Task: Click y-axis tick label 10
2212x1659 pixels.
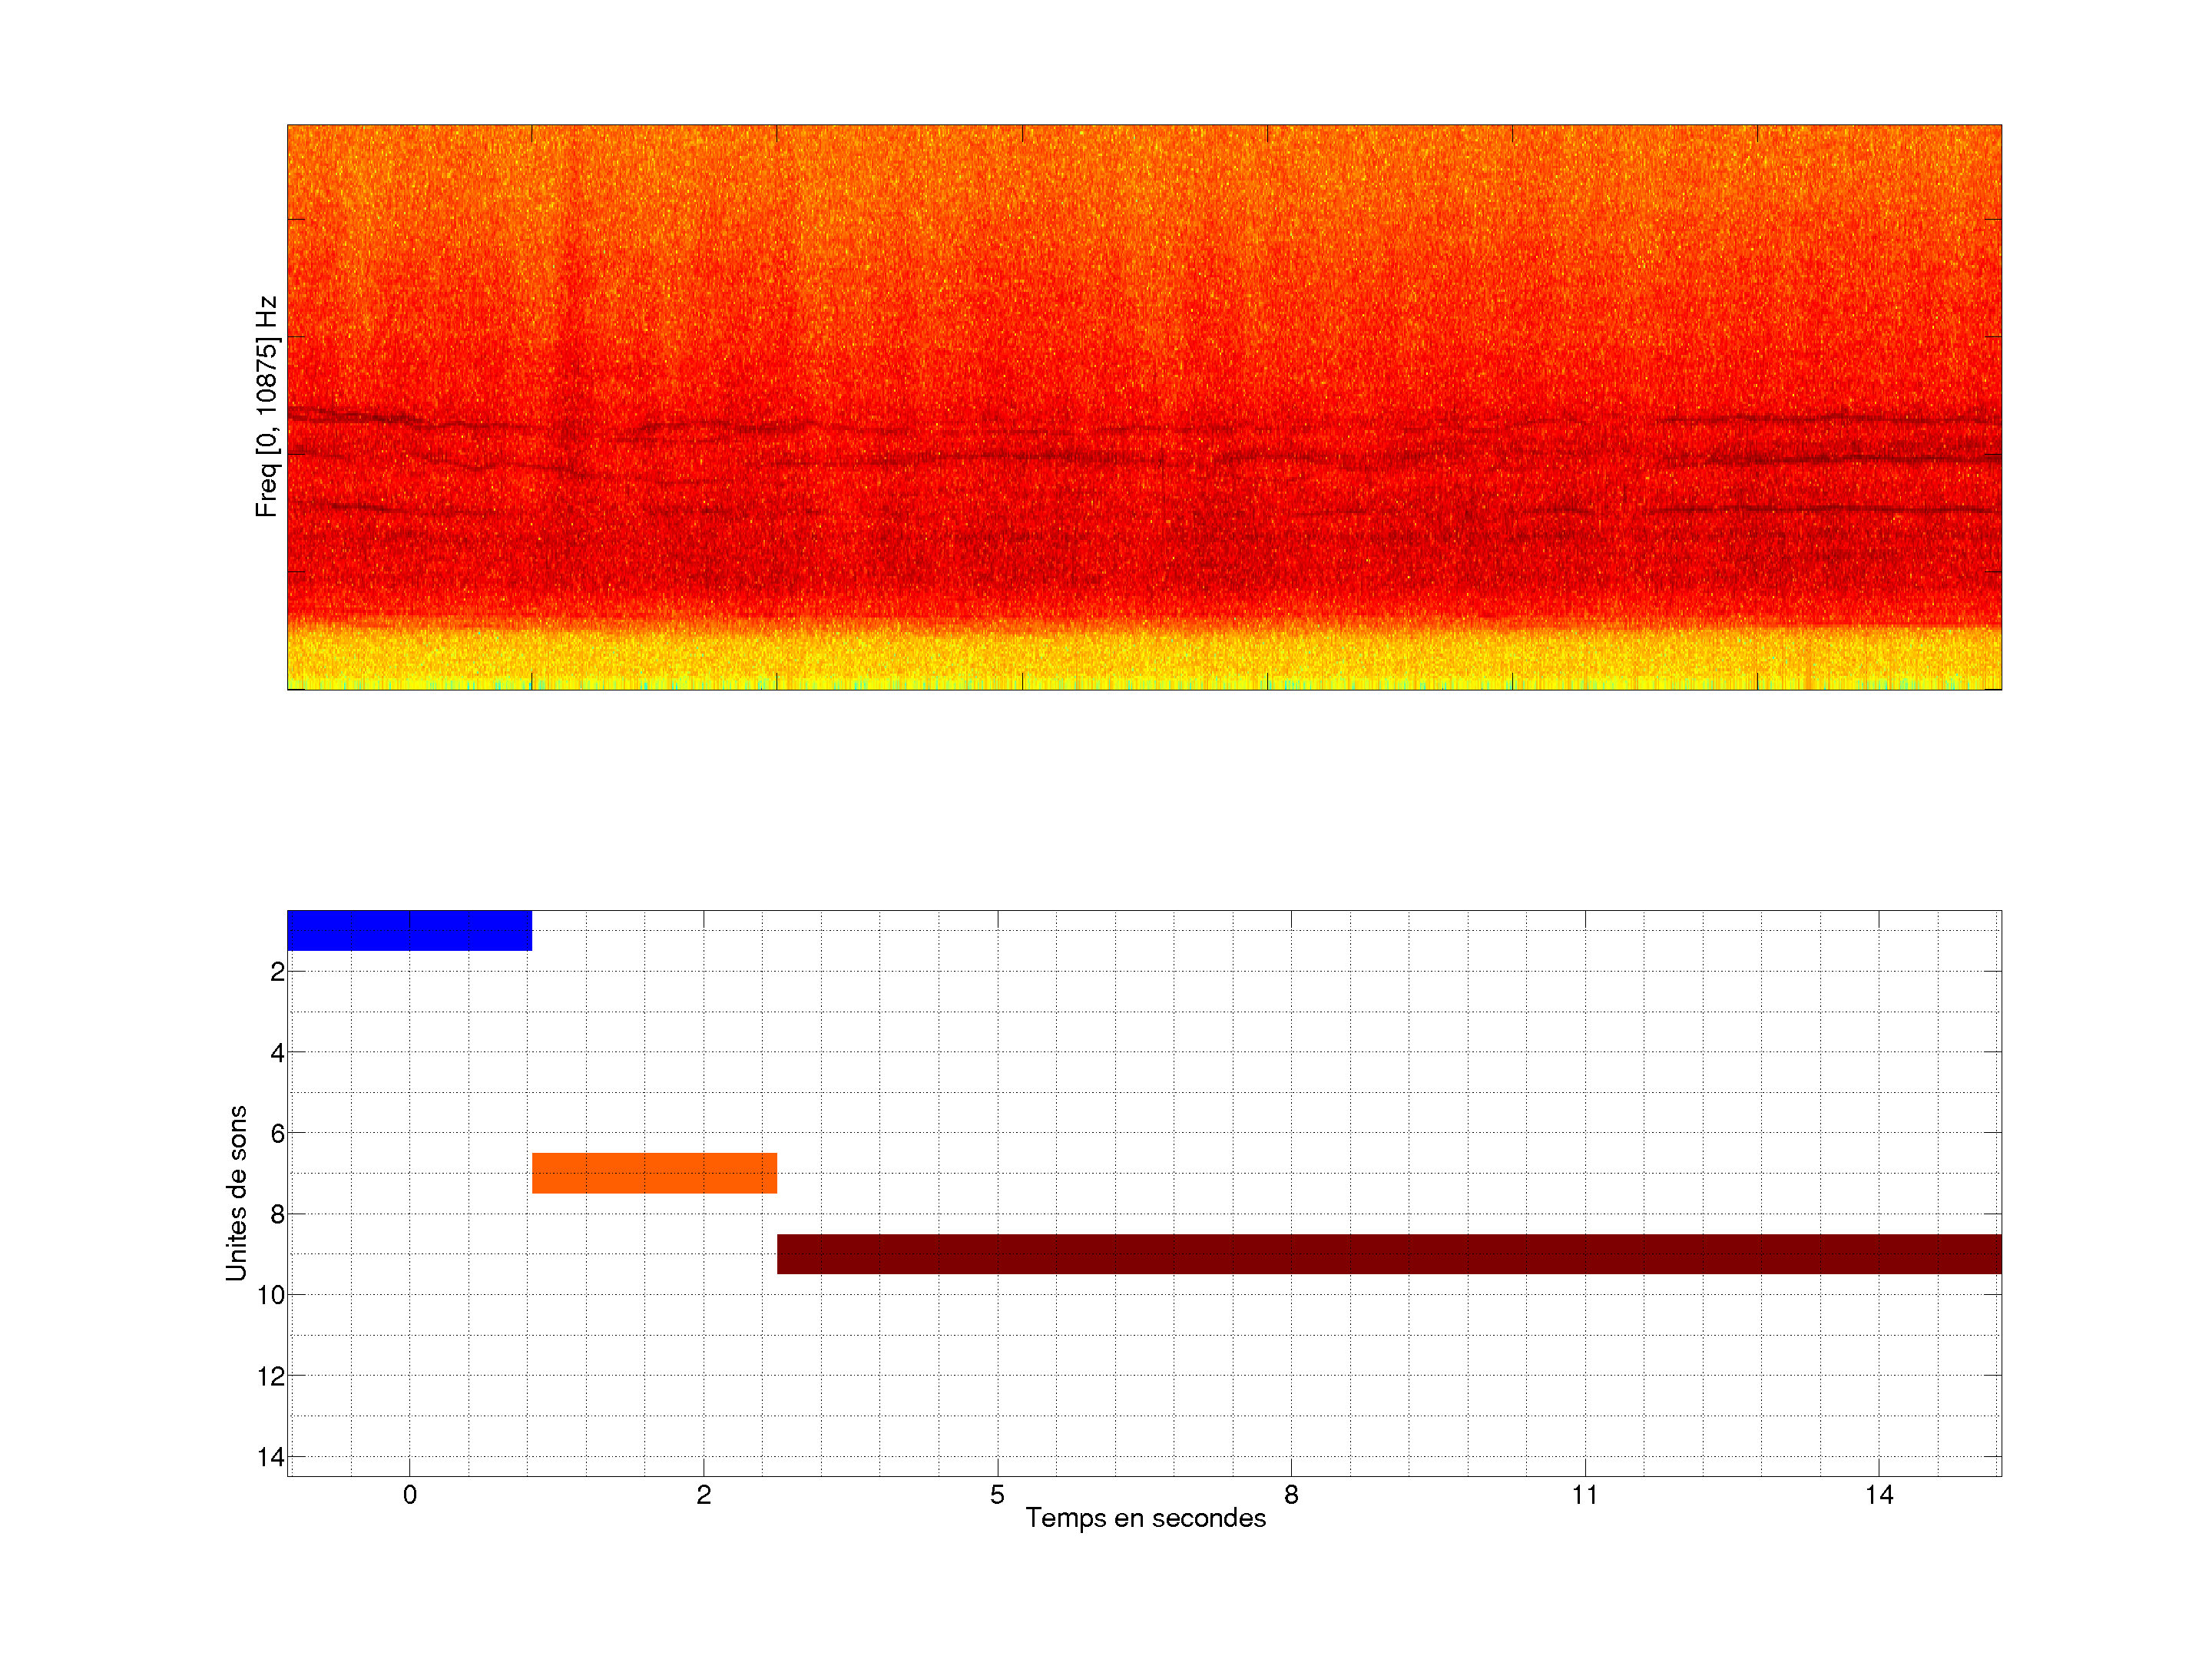Action: (x=271, y=1296)
